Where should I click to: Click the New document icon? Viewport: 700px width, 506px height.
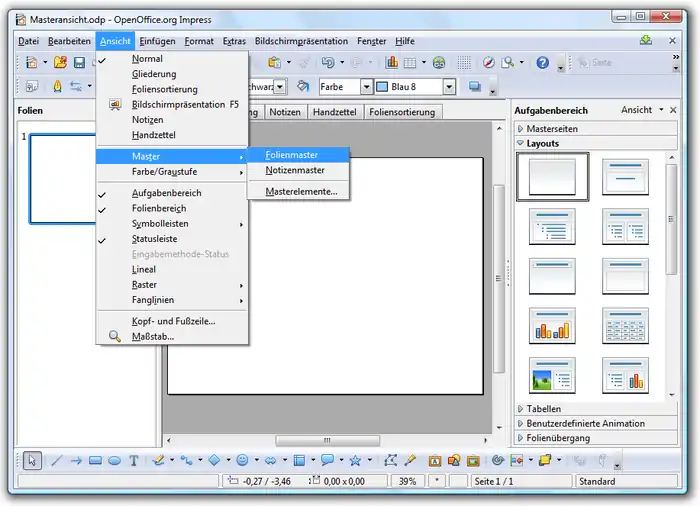tap(31, 63)
